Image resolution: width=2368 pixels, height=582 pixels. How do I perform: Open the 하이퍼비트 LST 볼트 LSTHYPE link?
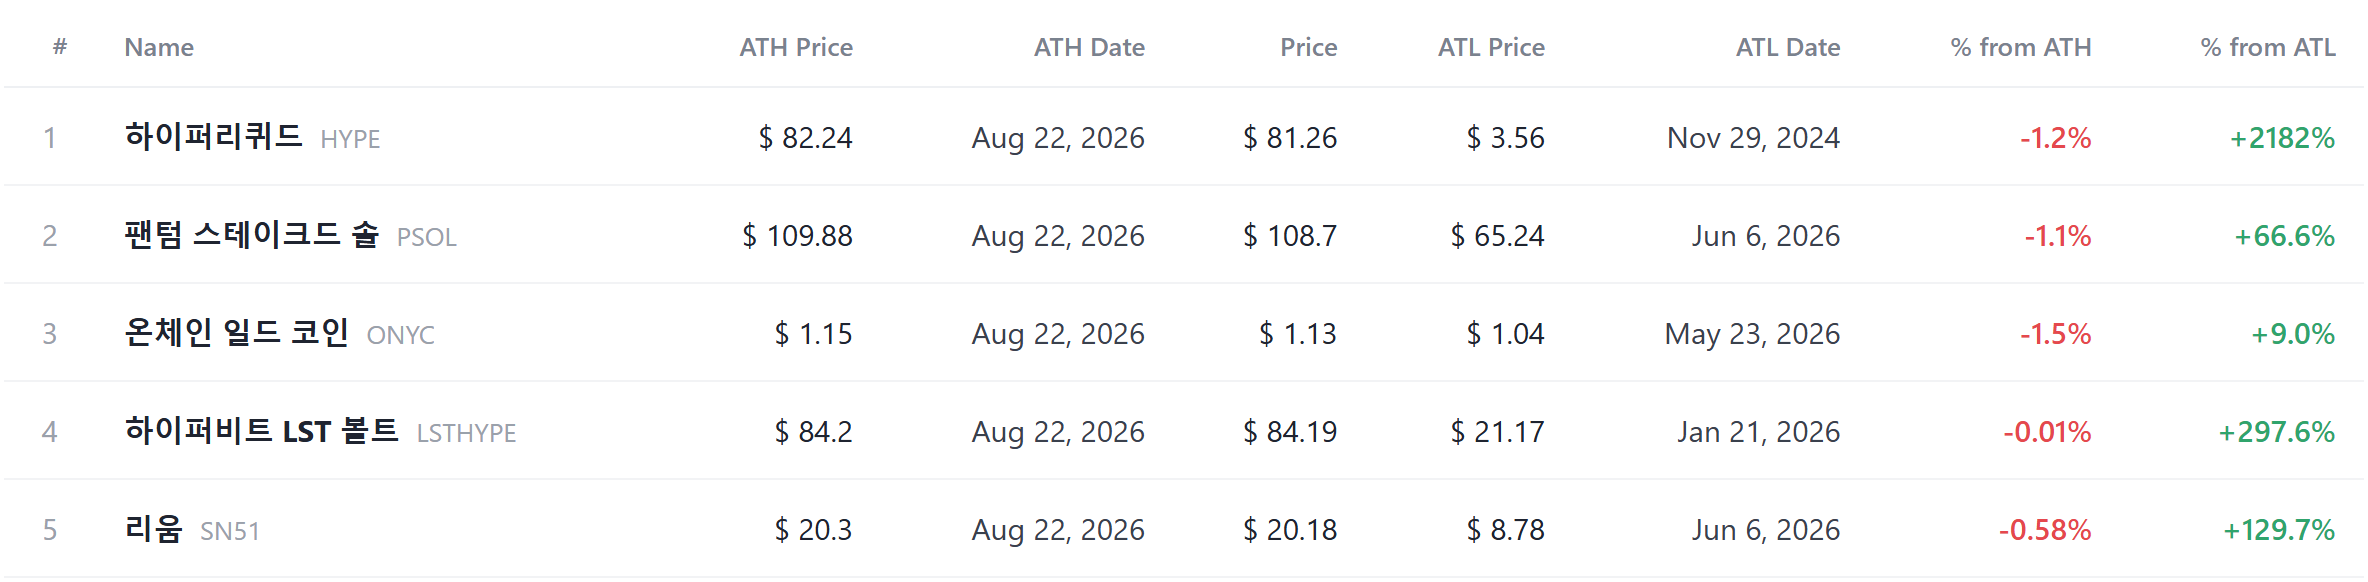pyautogui.click(x=320, y=431)
